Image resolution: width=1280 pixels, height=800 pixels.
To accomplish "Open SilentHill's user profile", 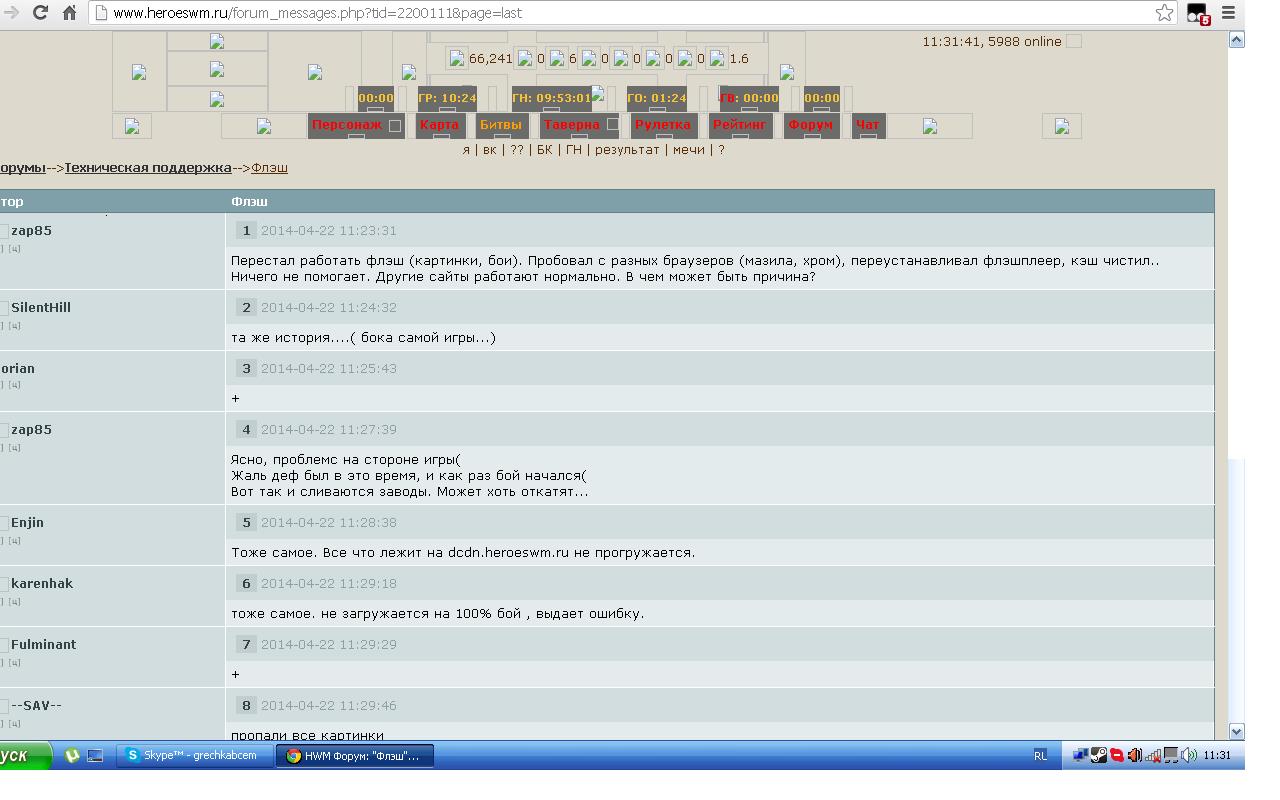I will (x=41, y=308).
